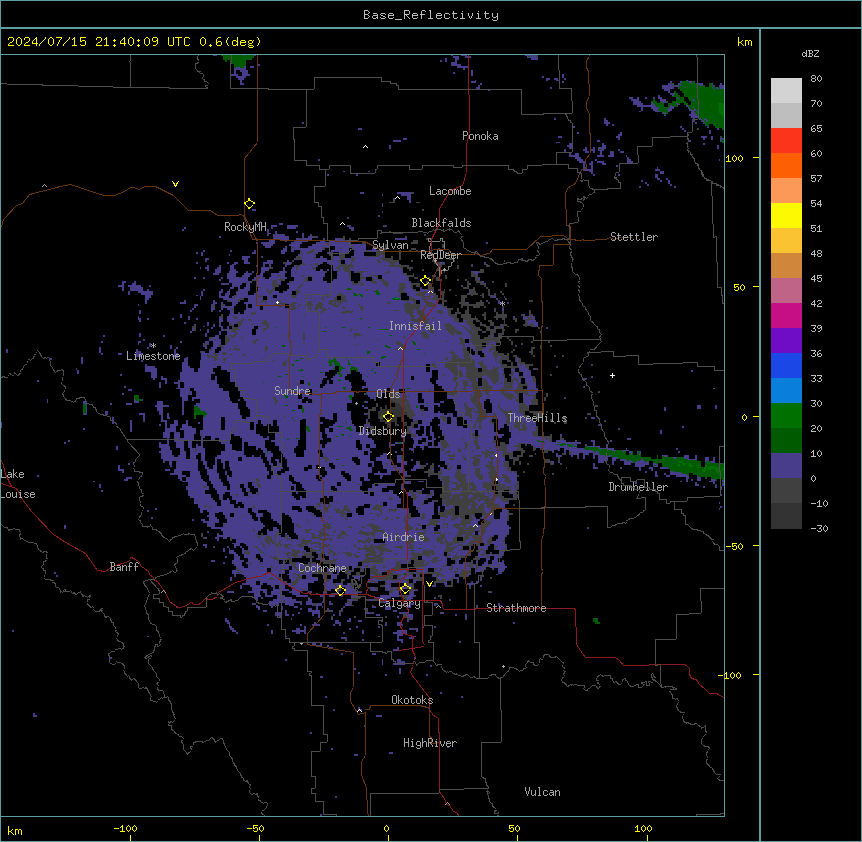Click the yellow V marker northwest of RockyMH

(175, 184)
